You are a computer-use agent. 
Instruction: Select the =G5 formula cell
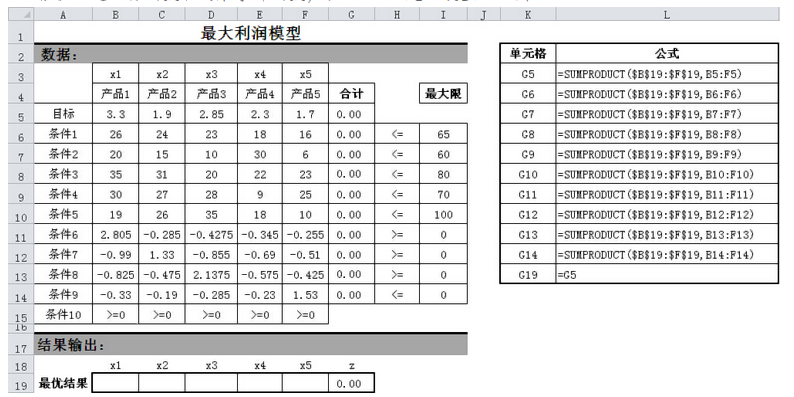point(667,274)
